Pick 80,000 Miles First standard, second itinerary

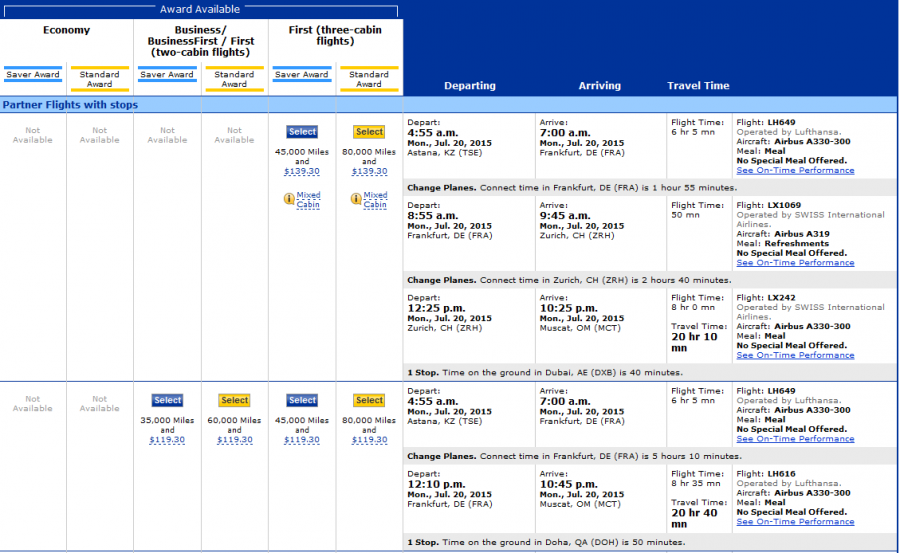tap(369, 401)
